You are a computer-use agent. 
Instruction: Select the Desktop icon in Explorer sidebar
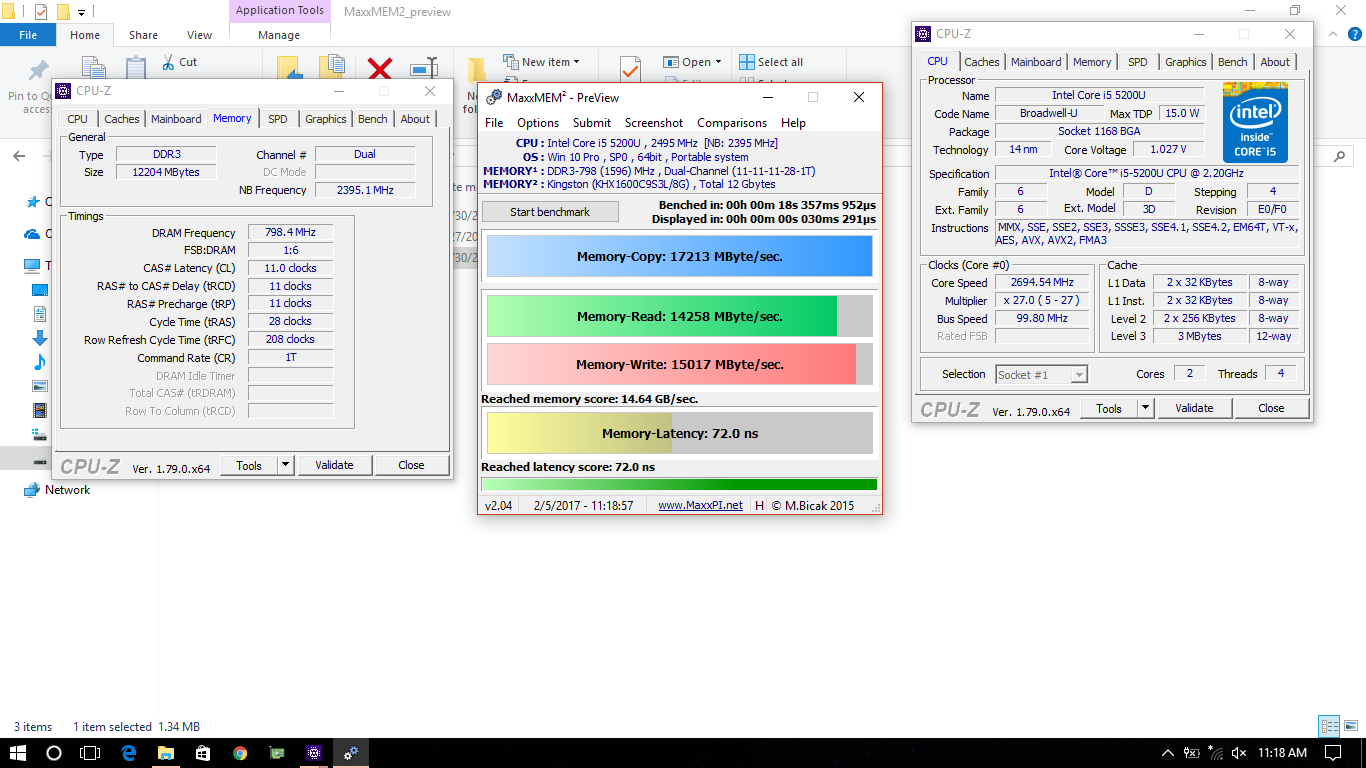tap(40, 290)
